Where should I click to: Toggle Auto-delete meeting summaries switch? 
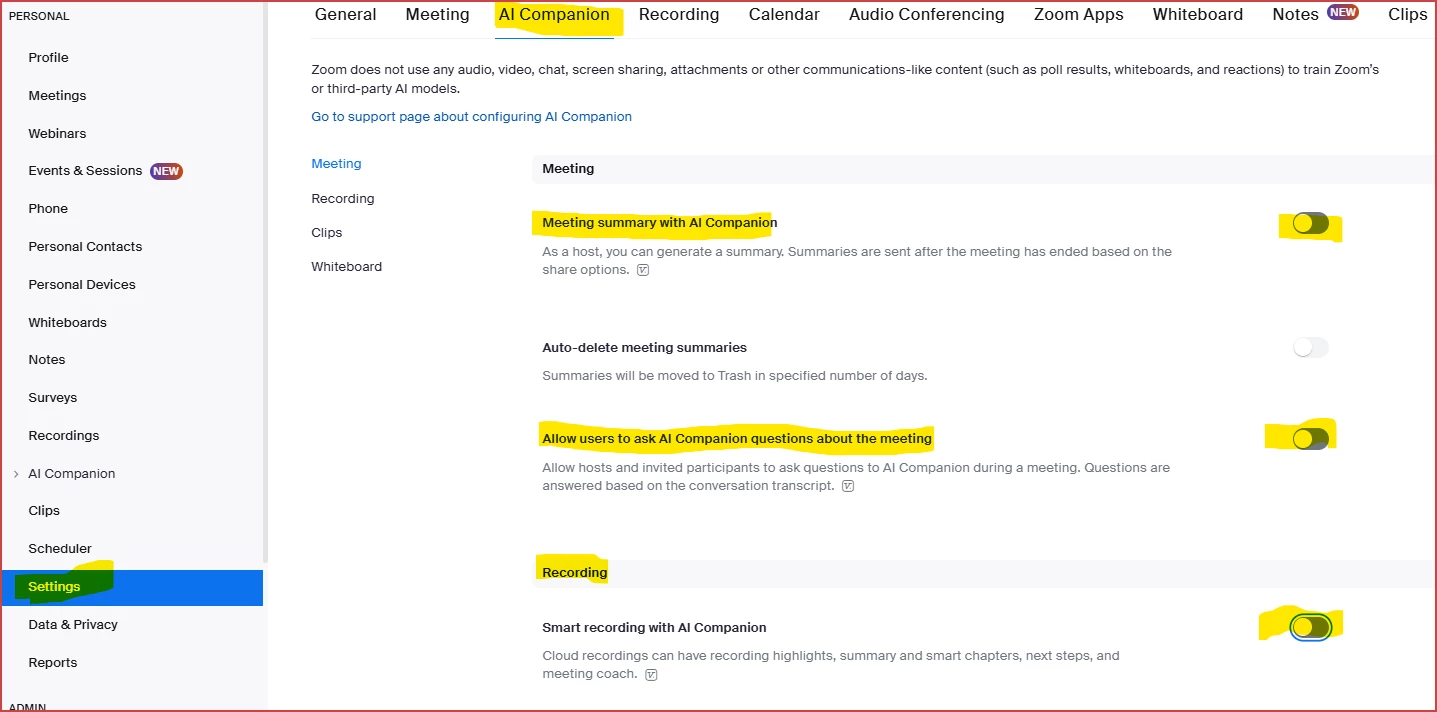pyautogui.click(x=1310, y=348)
